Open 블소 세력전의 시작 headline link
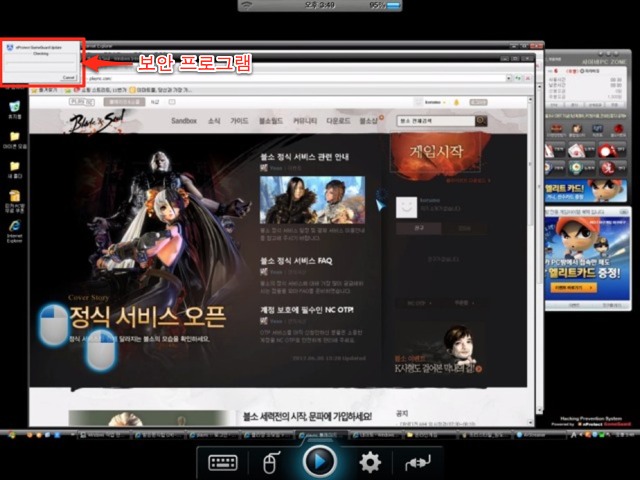This screenshot has height=480, width=640. 307,416
